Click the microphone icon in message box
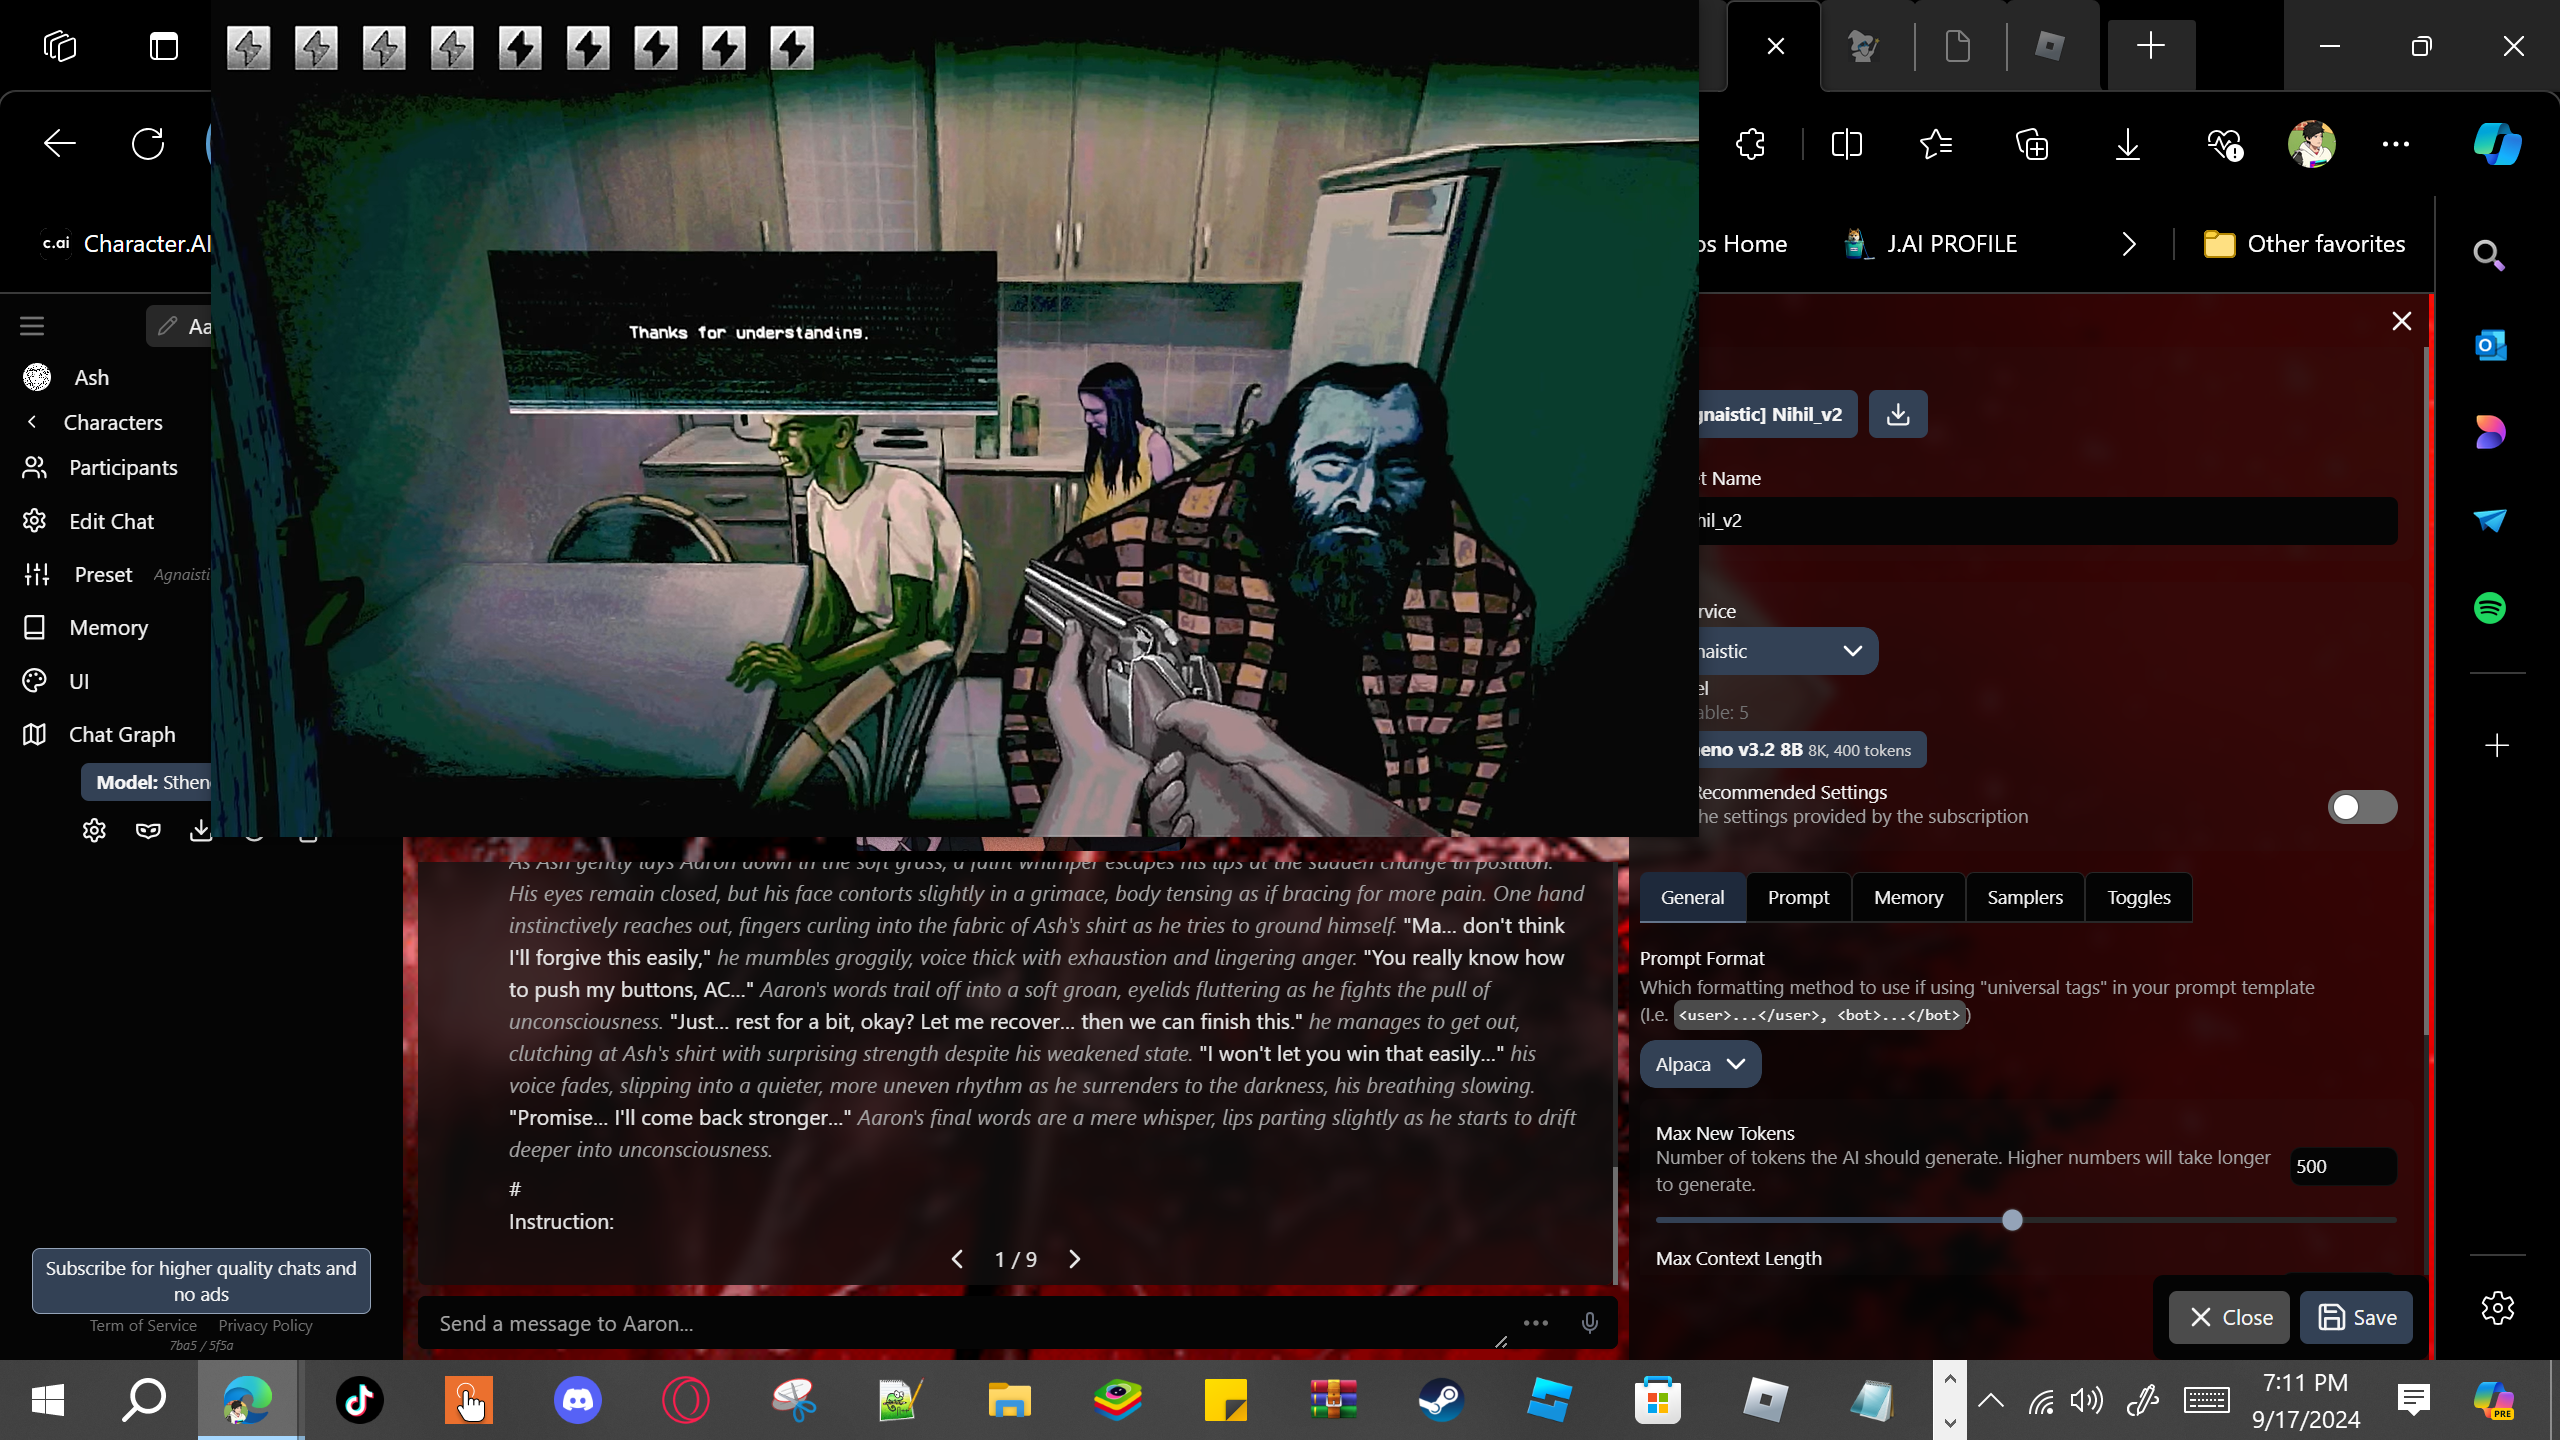This screenshot has height=1440, width=2560. (1589, 1323)
